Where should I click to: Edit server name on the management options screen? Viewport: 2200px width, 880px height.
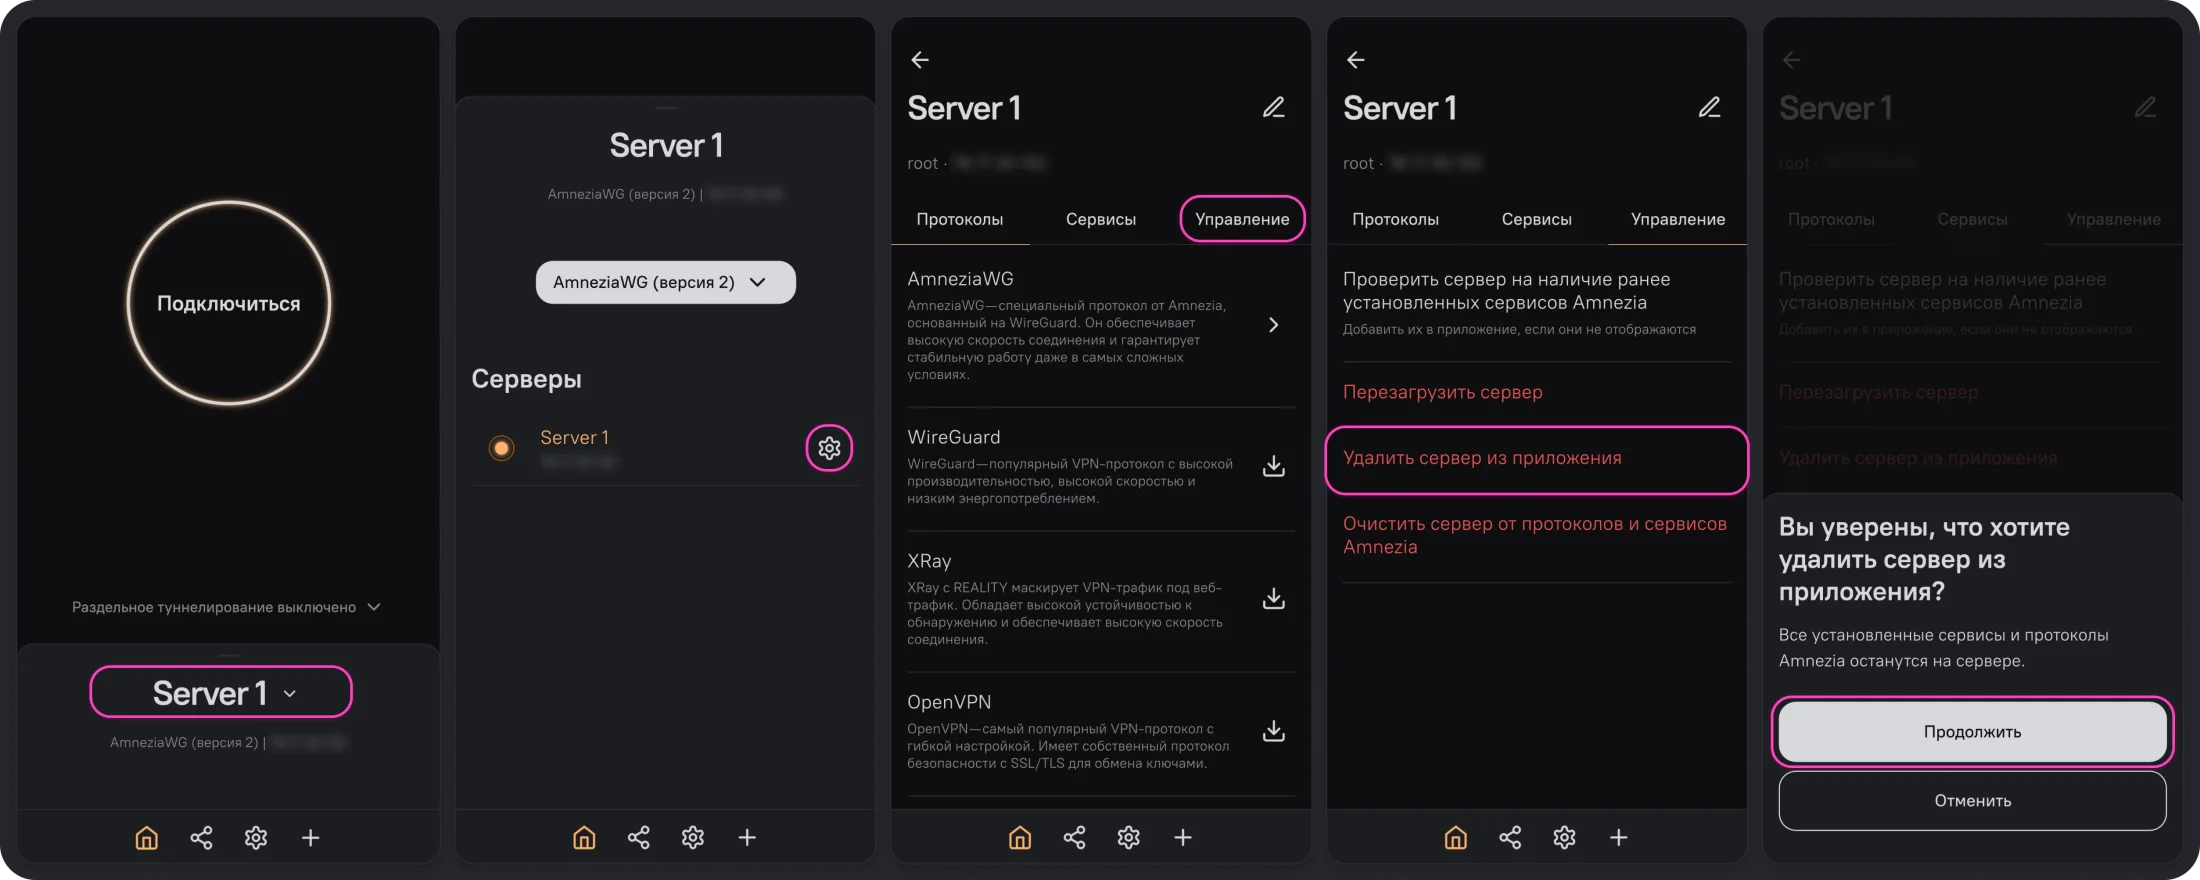[x=1710, y=107]
